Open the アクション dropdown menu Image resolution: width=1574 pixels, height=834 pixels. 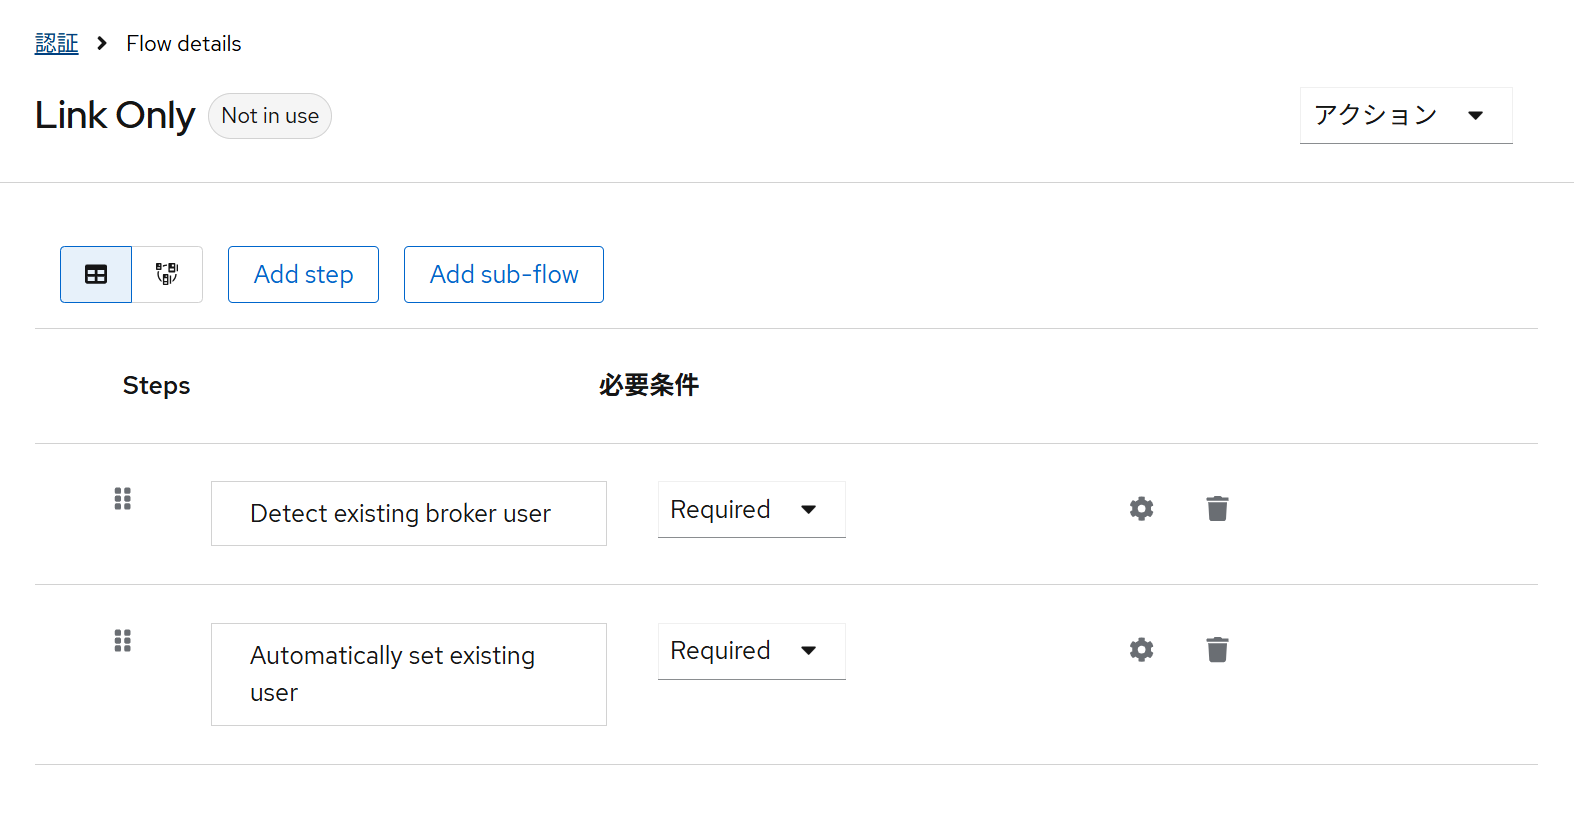pyautogui.click(x=1406, y=116)
